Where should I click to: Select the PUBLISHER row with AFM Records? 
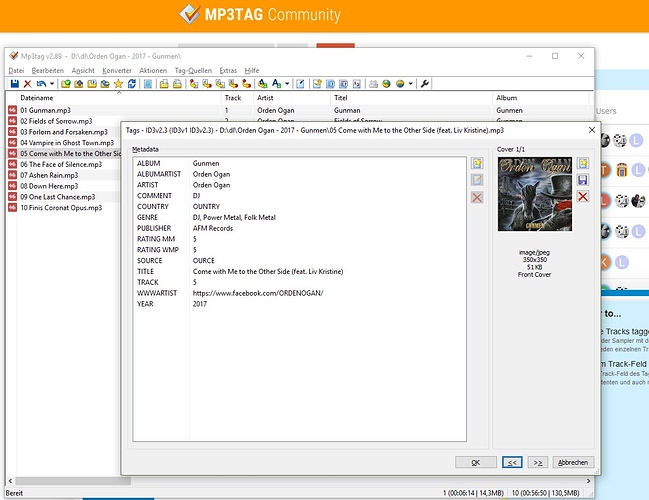tap(299, 228)
